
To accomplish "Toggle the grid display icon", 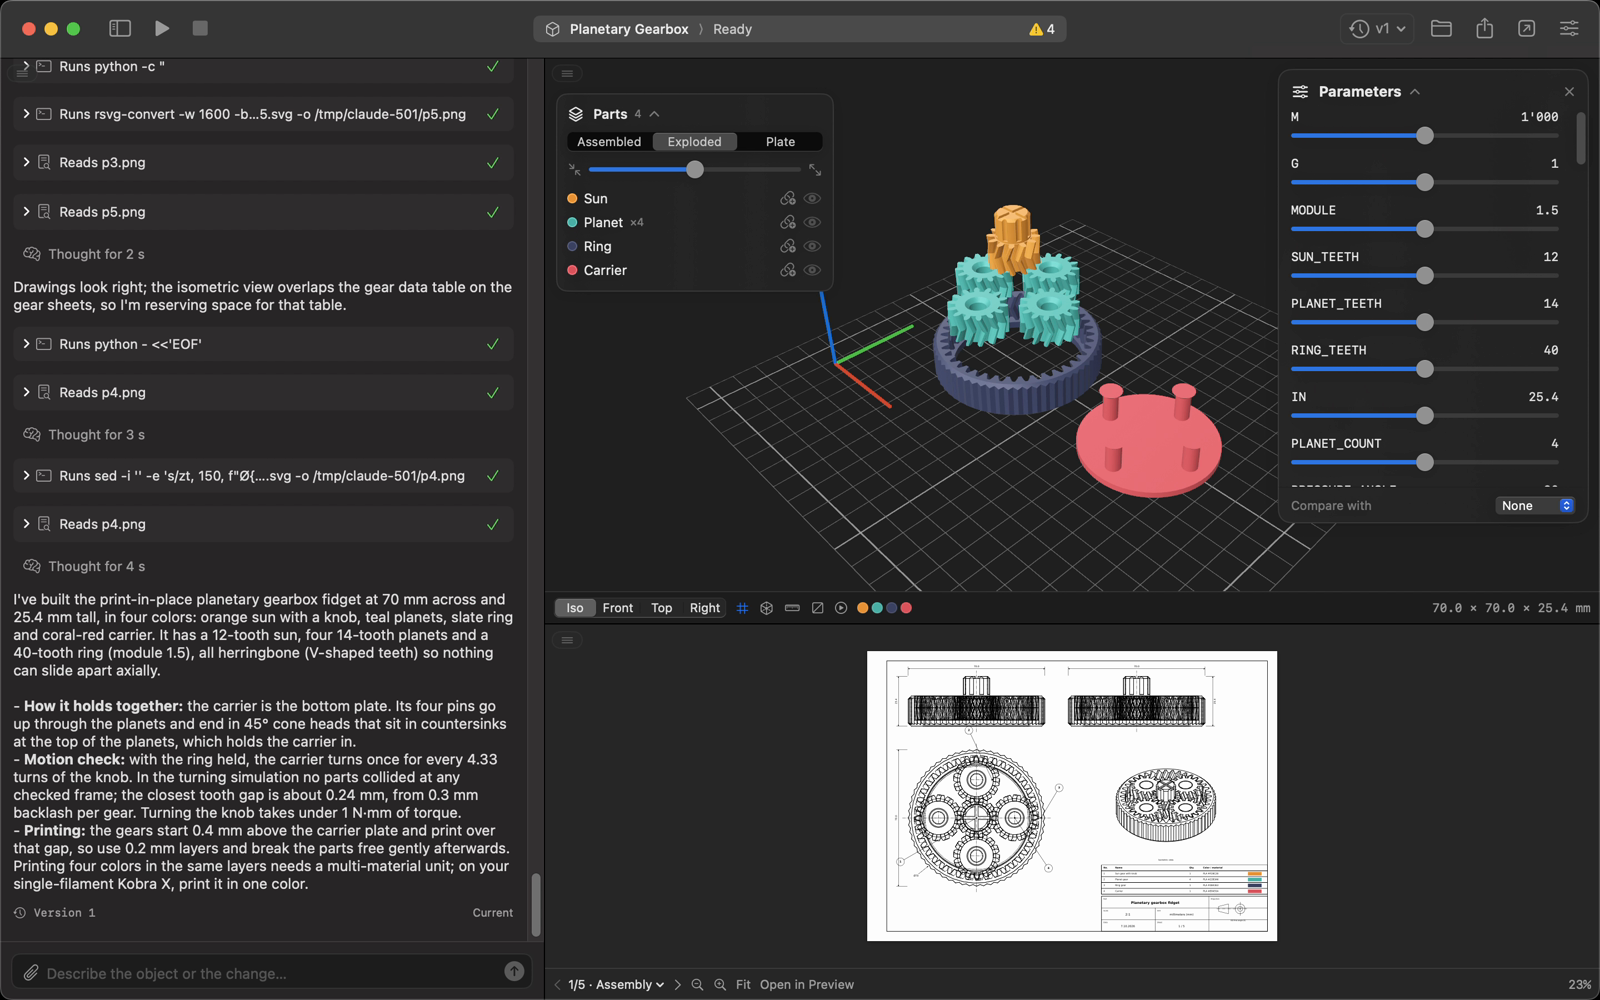I will [x=742, y=608].
